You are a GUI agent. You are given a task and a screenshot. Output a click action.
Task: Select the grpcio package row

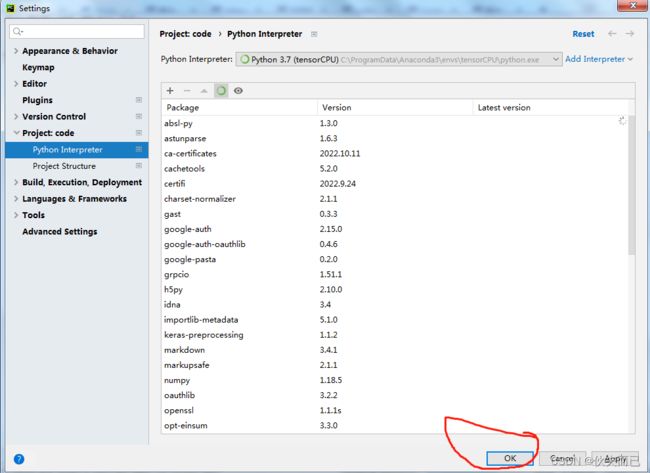395,274
